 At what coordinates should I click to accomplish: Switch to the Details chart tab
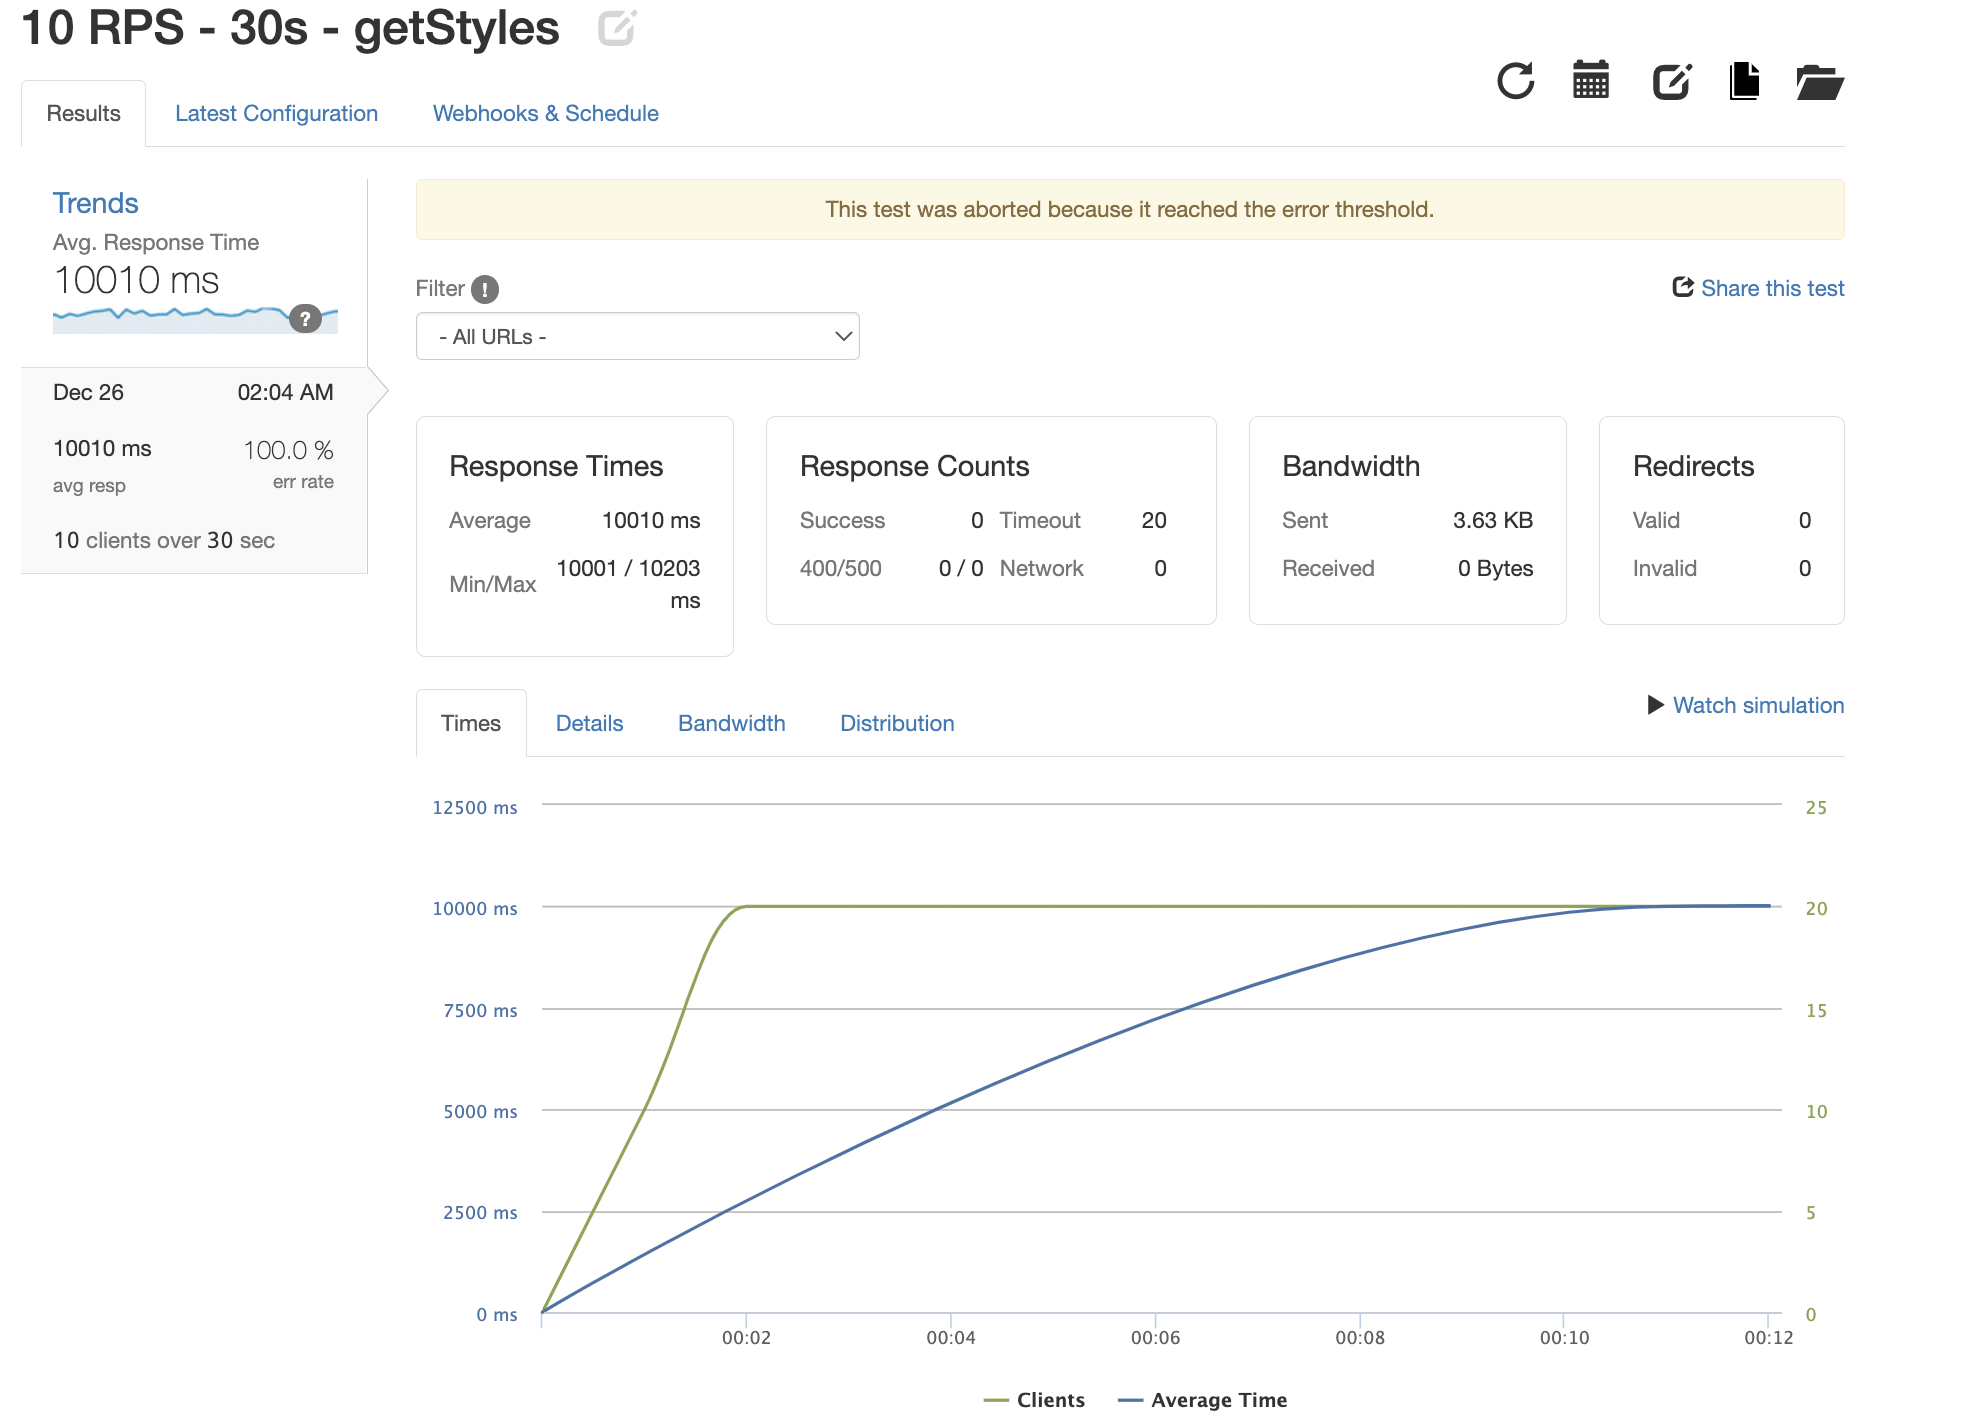590,723
